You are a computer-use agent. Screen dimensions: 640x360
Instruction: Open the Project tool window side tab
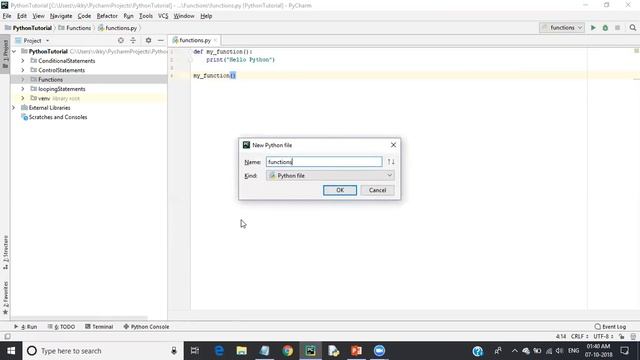(5, 54)
